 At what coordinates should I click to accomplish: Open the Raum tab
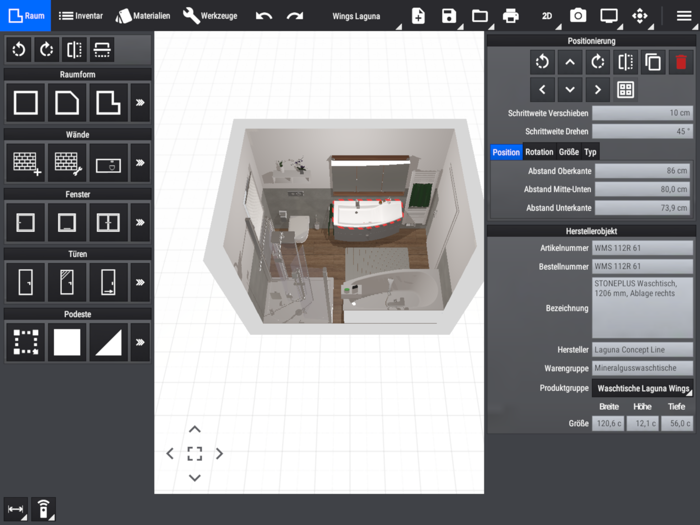pos(25,16)
